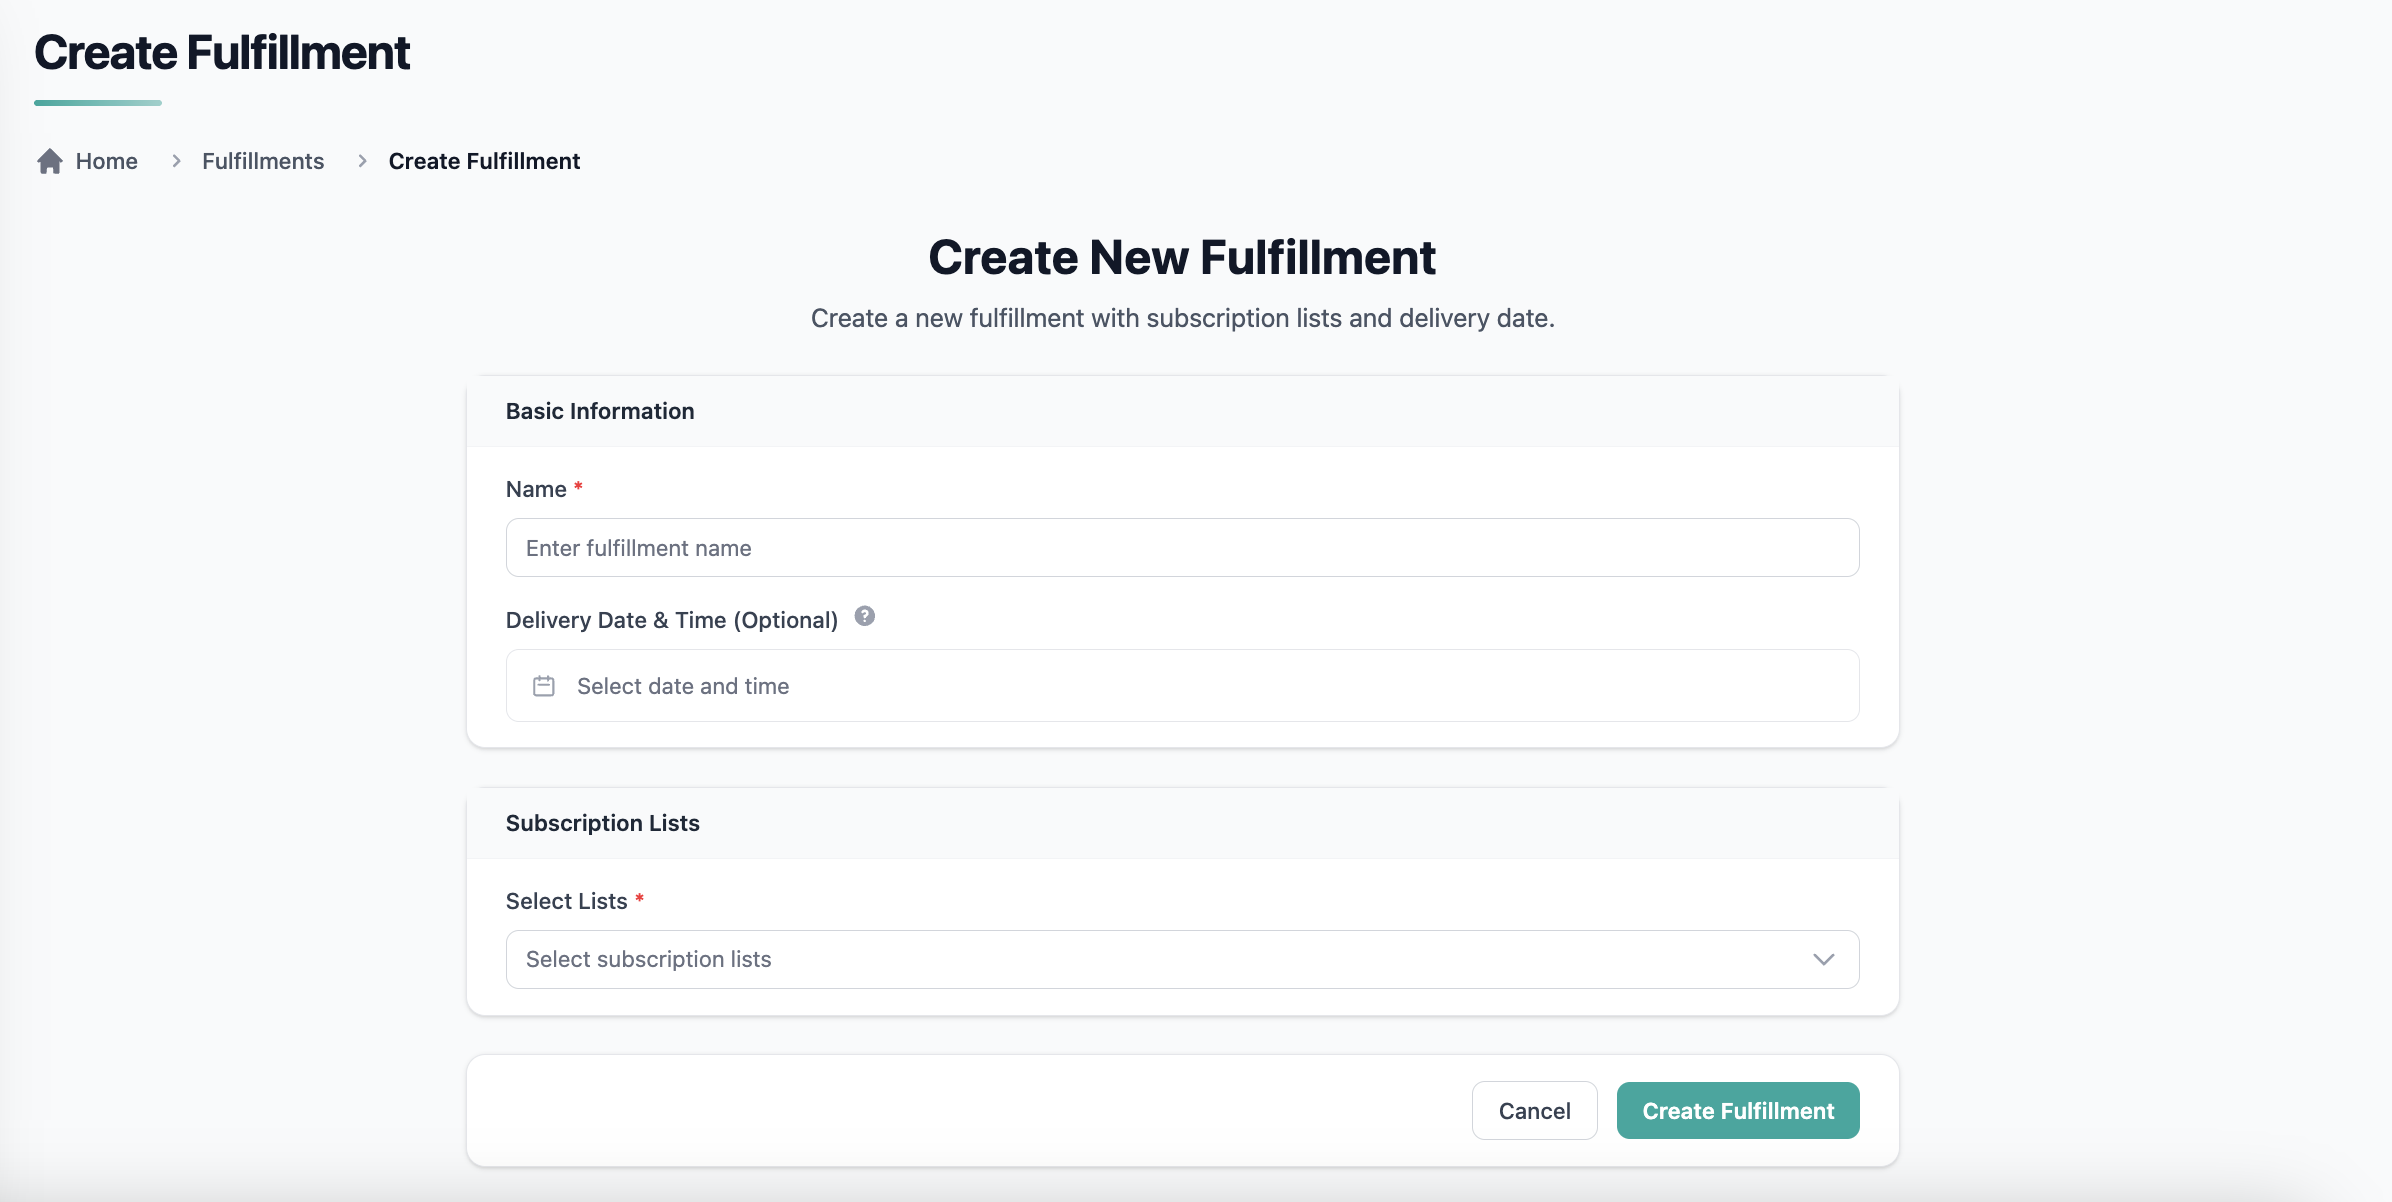Click the Home house icon in breadcrumb

50,161
